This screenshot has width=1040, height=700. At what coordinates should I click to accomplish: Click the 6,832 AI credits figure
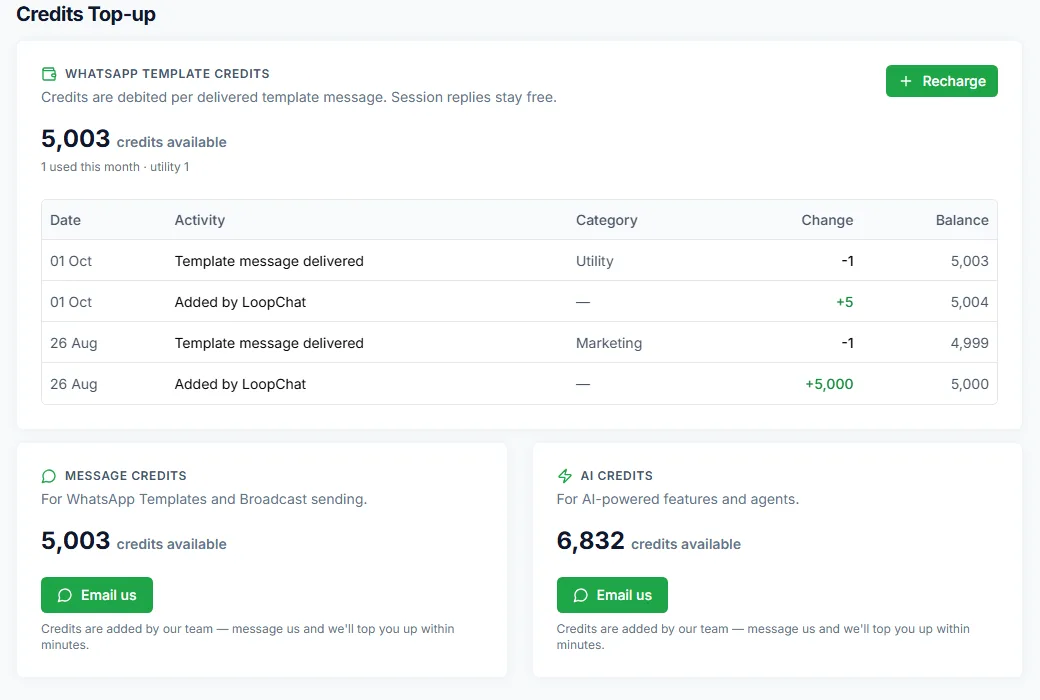click(590, 541)
